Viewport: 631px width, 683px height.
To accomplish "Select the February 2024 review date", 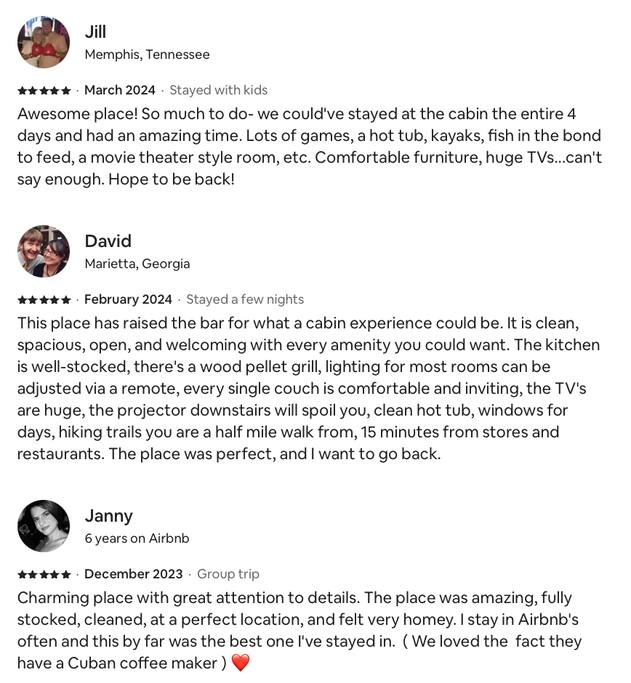I will click(x=128, y=299).
